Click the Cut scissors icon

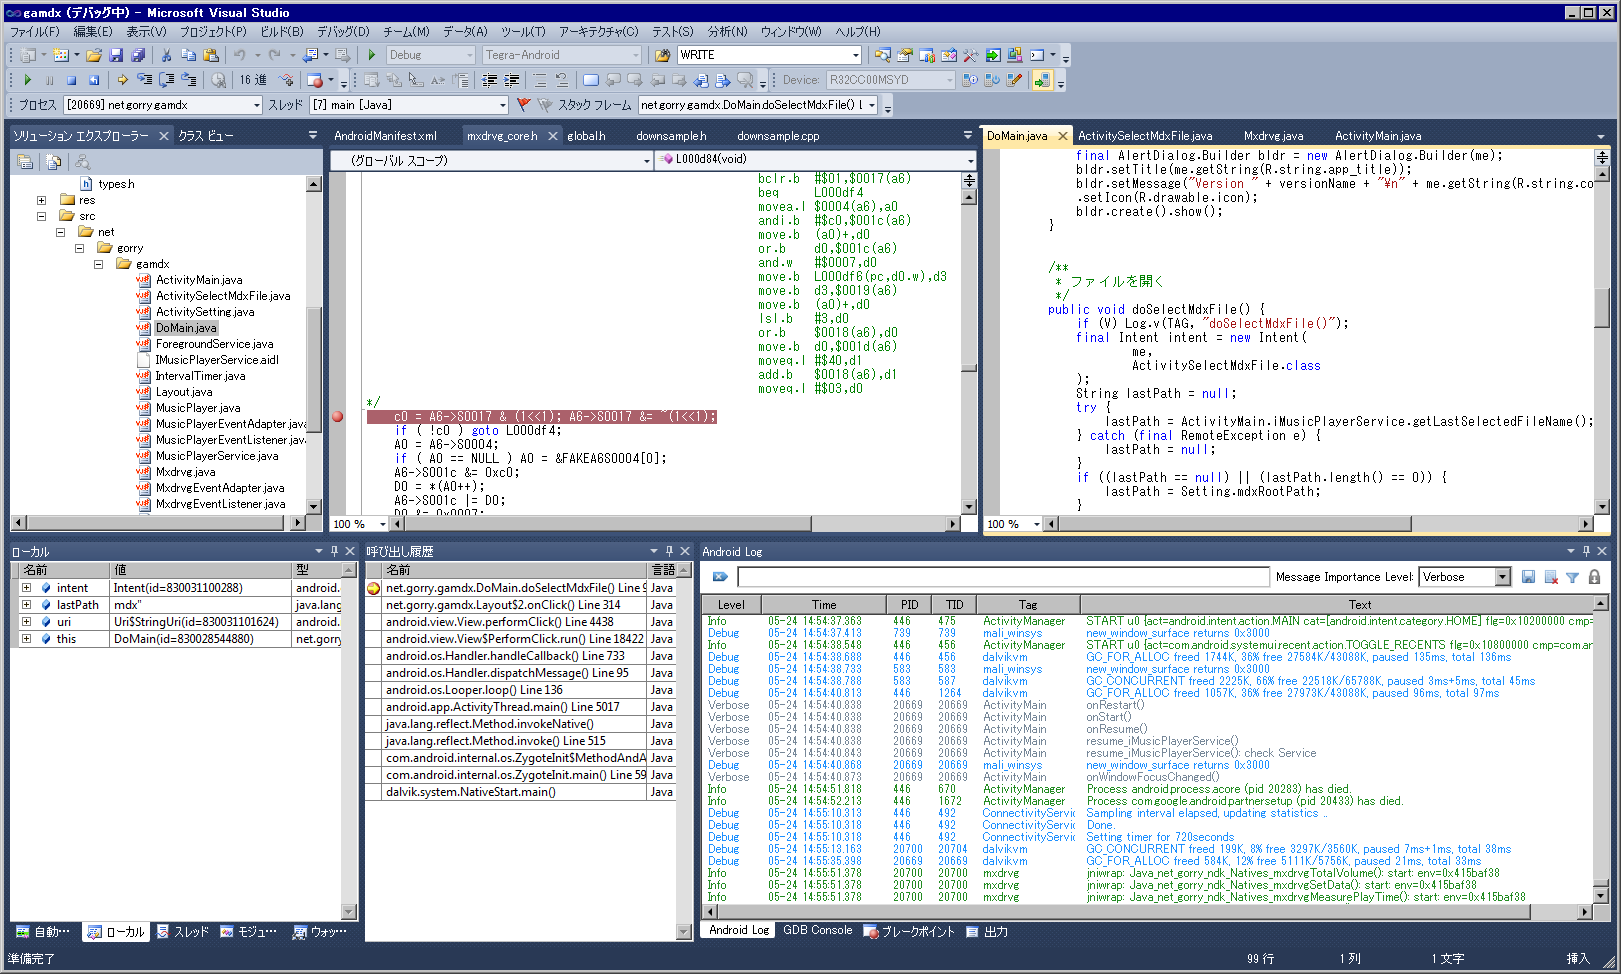pyautogui.click(x=166, y=55)
